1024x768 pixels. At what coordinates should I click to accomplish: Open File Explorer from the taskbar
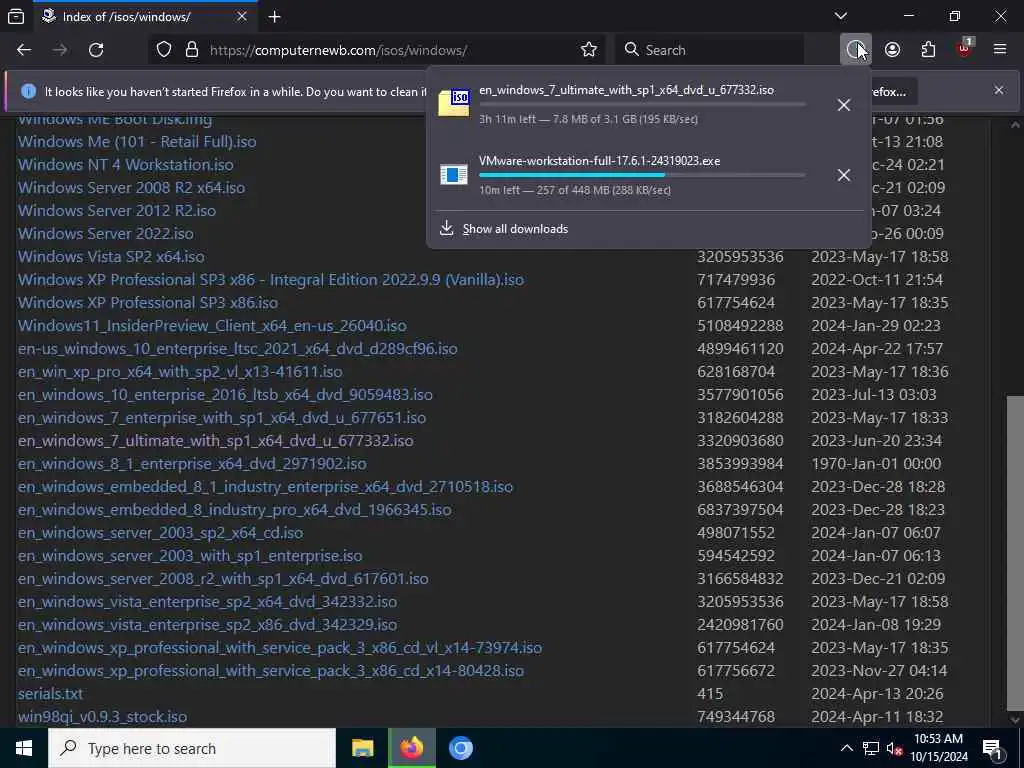click(x=362, y=748)
